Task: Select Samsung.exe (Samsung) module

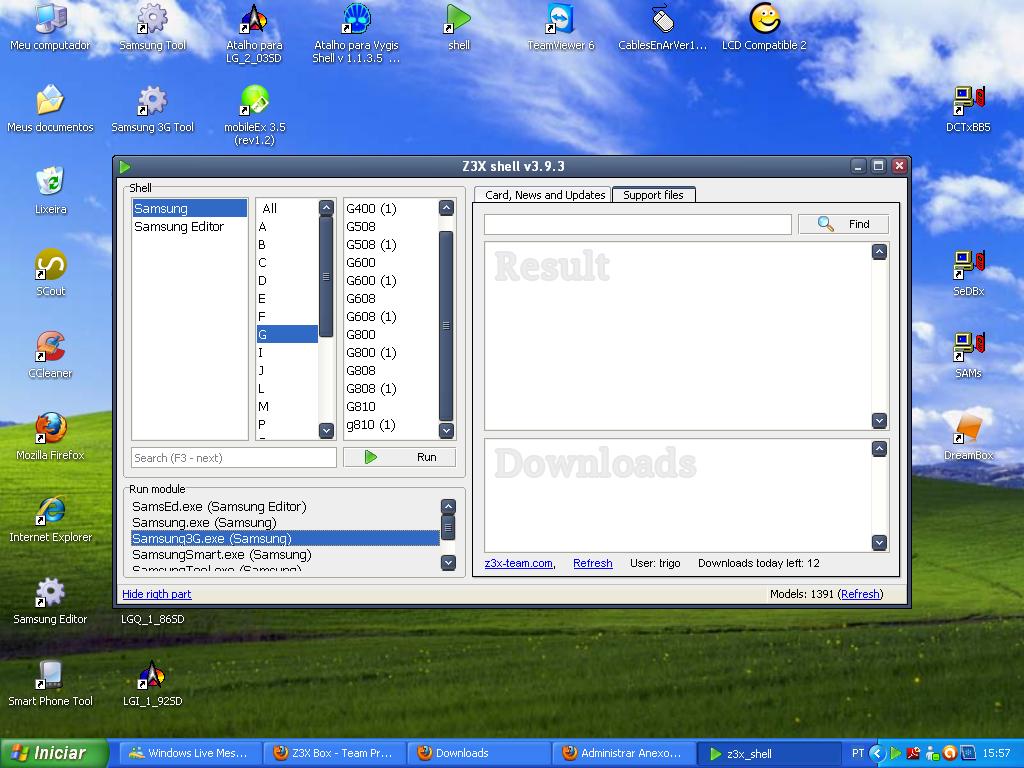Action: 285,522
